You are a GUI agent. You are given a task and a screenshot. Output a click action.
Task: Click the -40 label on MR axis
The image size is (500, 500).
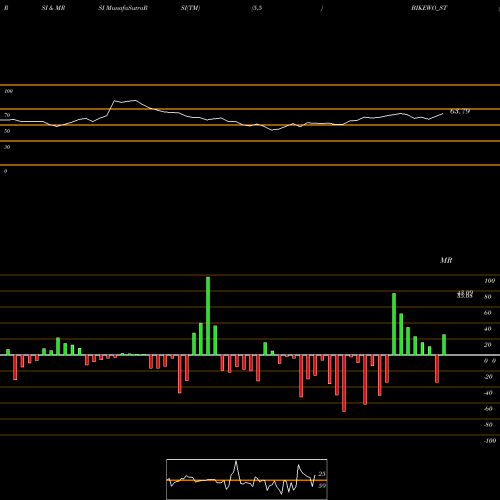tap(488, 393)
